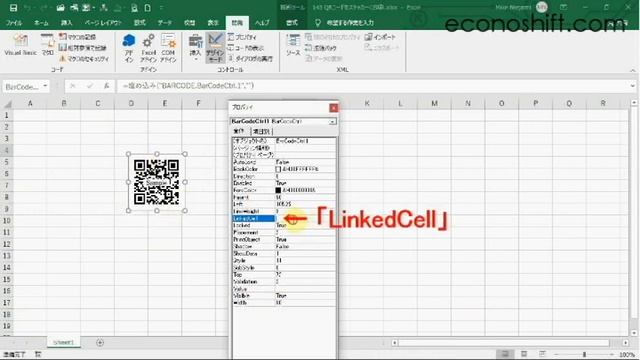This screenshot has width=640, height=360.
Task: Open the user account avatar
Action: [542, 7]
